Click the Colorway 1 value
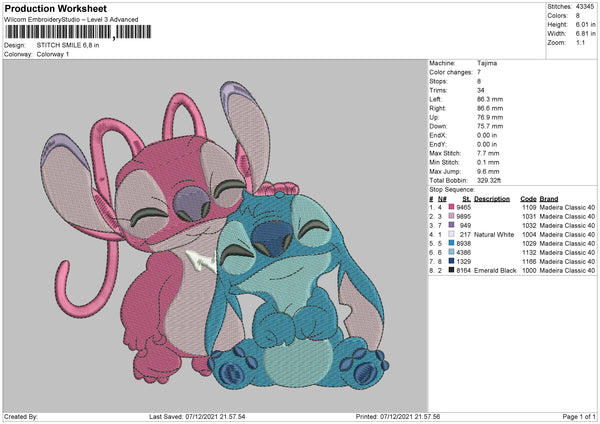 tap(53, 54)
